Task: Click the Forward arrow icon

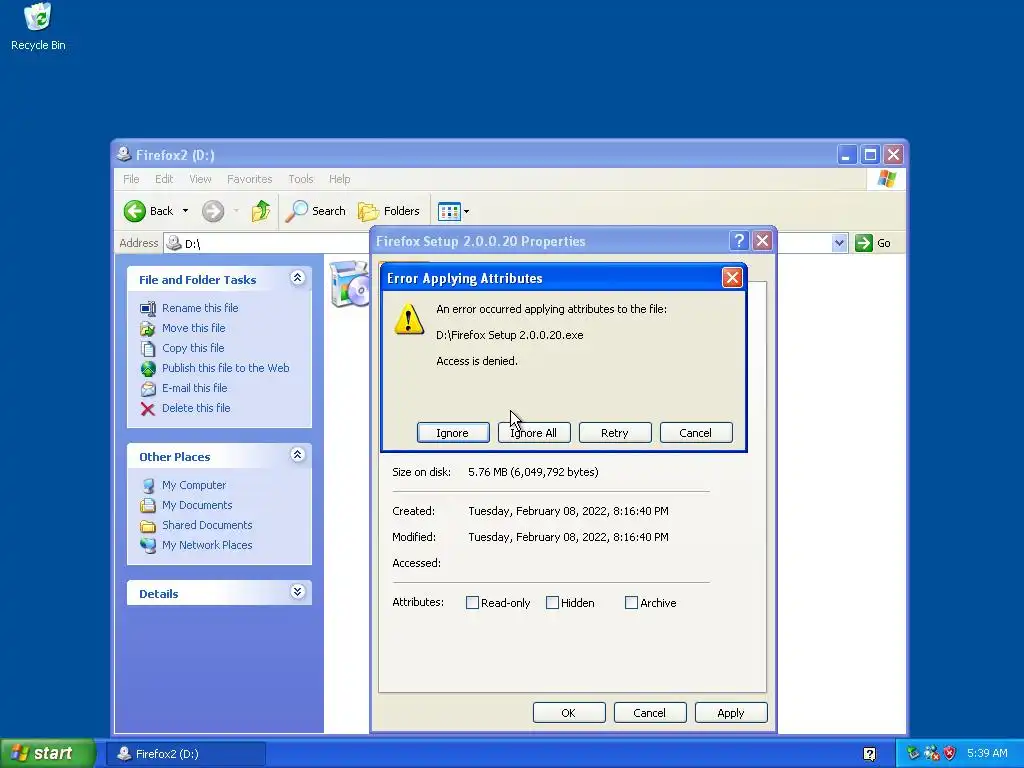Action: point(213,211)
